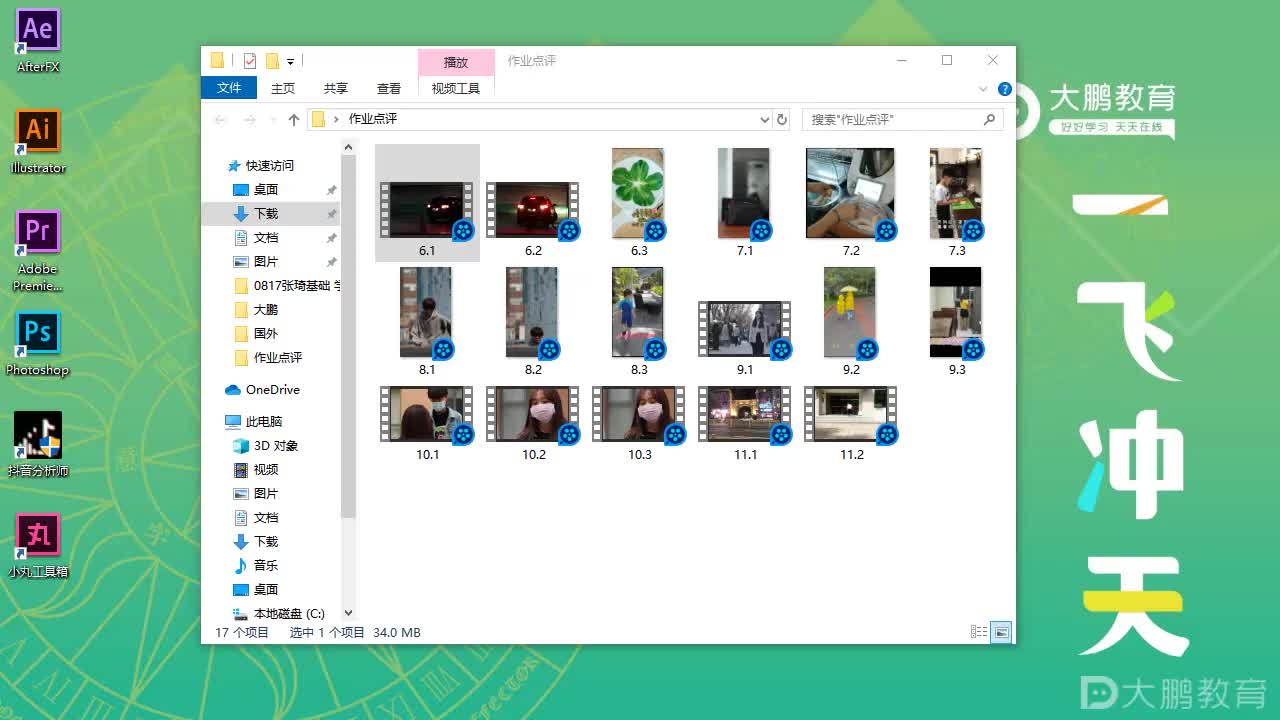Switch to the 主页 ribbon tab
Viewport: 1280px width, 720px height.
pos(283,88)
